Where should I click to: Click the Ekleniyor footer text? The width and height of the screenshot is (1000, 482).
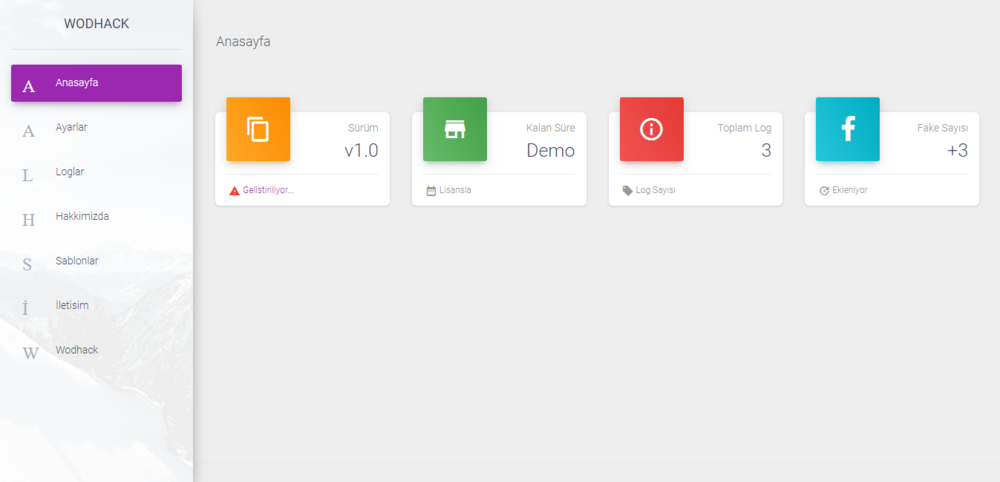coord(850,191)
